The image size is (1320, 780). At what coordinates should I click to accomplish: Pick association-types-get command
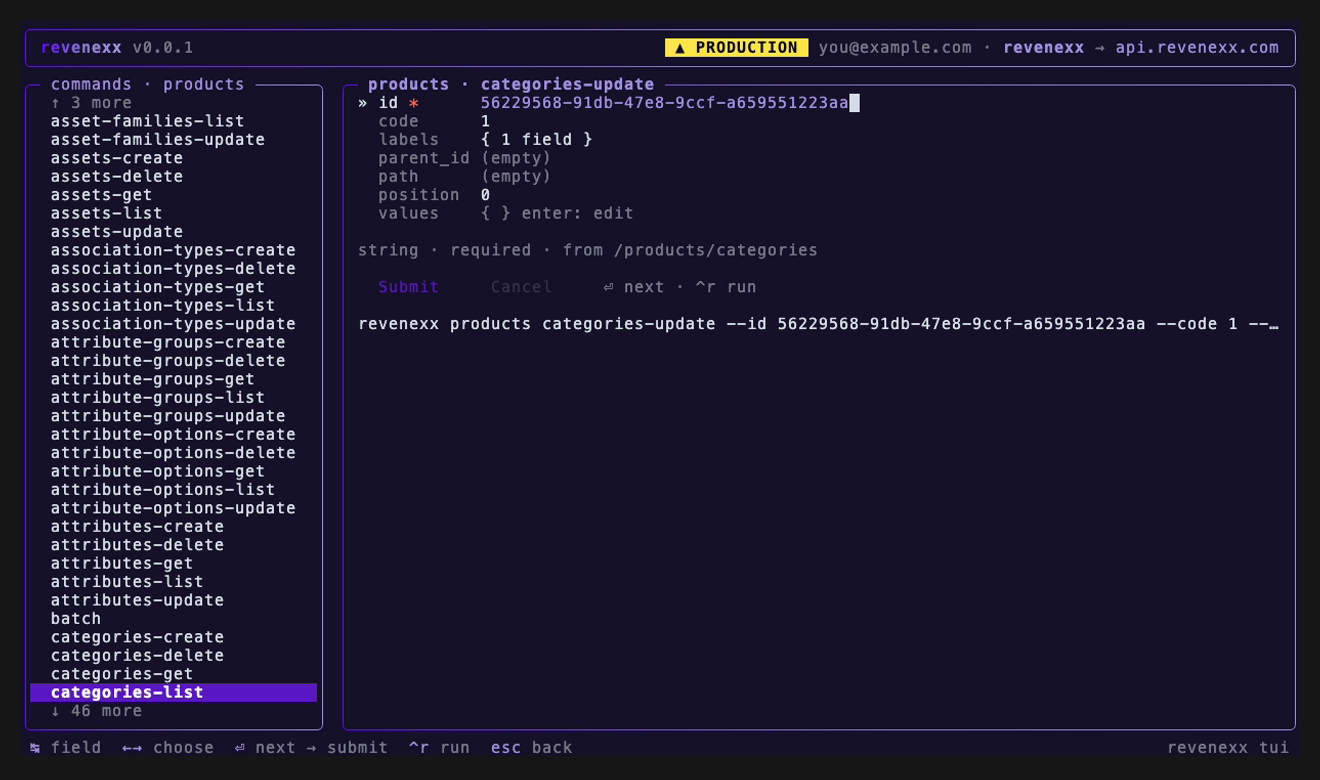pos(158,287)
